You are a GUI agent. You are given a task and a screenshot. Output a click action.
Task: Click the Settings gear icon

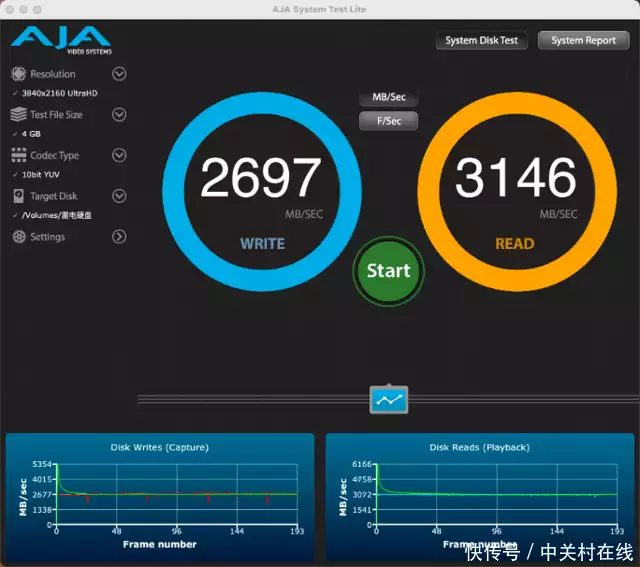19,237
